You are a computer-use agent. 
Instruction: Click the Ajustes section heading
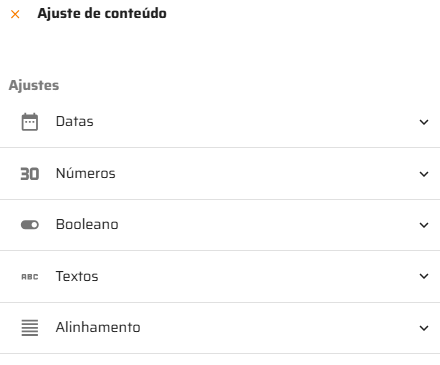coord(34,85)
